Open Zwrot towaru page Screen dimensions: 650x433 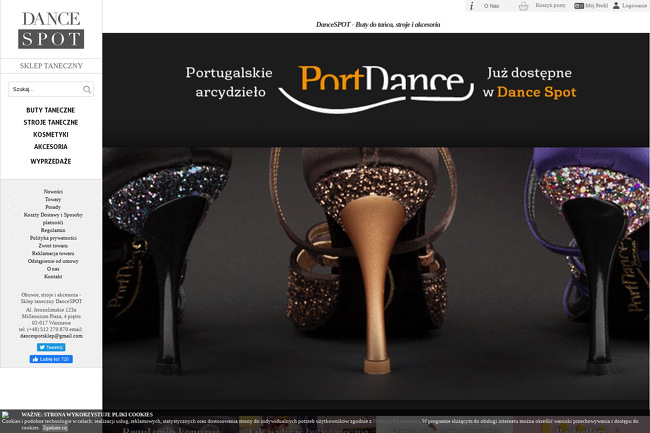[53, 246]
